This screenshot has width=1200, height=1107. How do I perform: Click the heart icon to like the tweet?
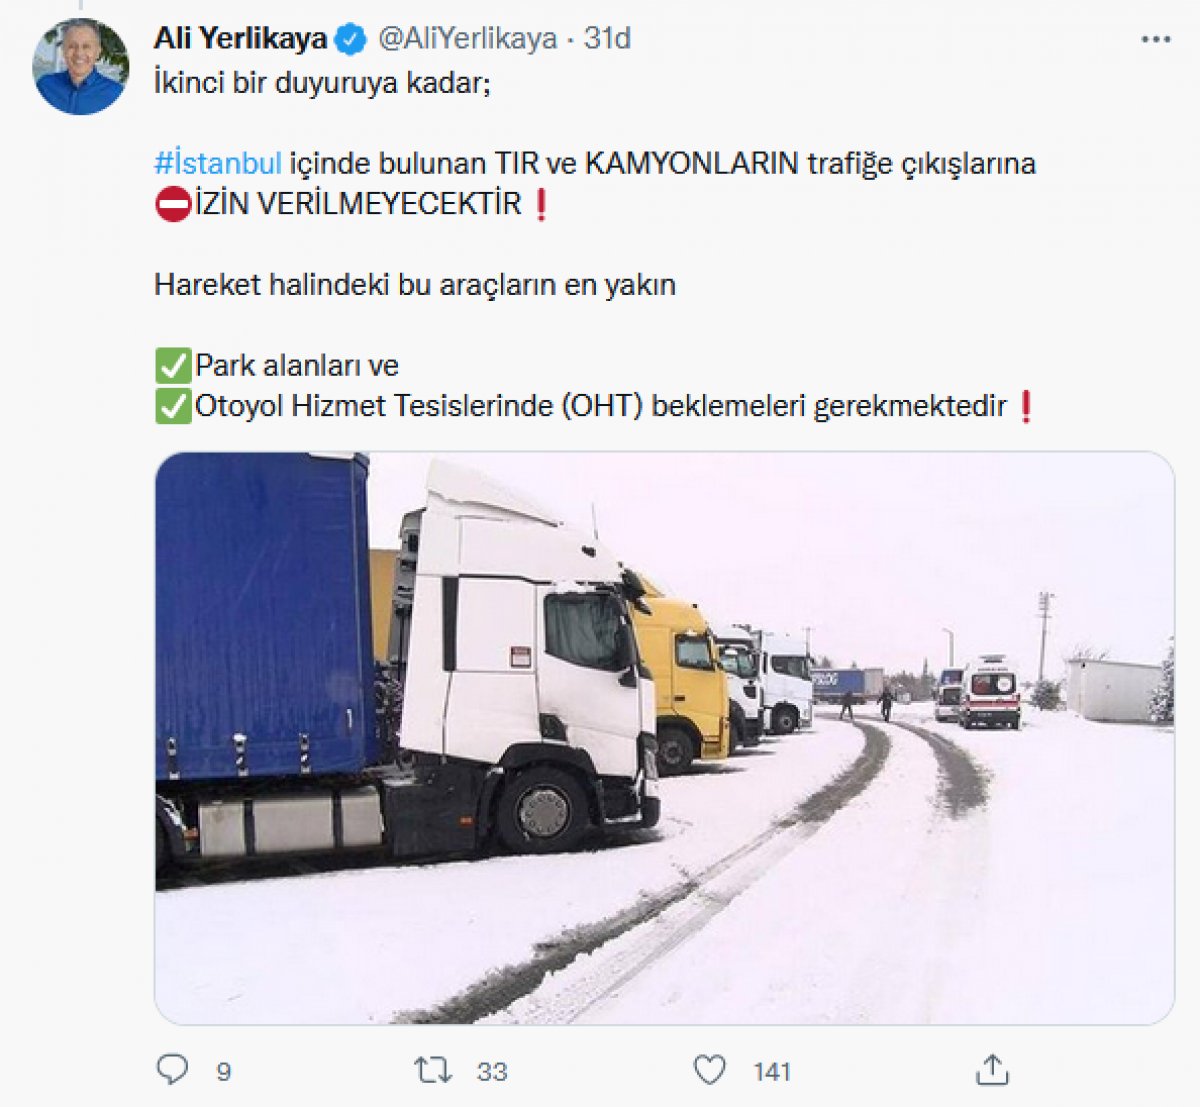tap(707, 1070)
